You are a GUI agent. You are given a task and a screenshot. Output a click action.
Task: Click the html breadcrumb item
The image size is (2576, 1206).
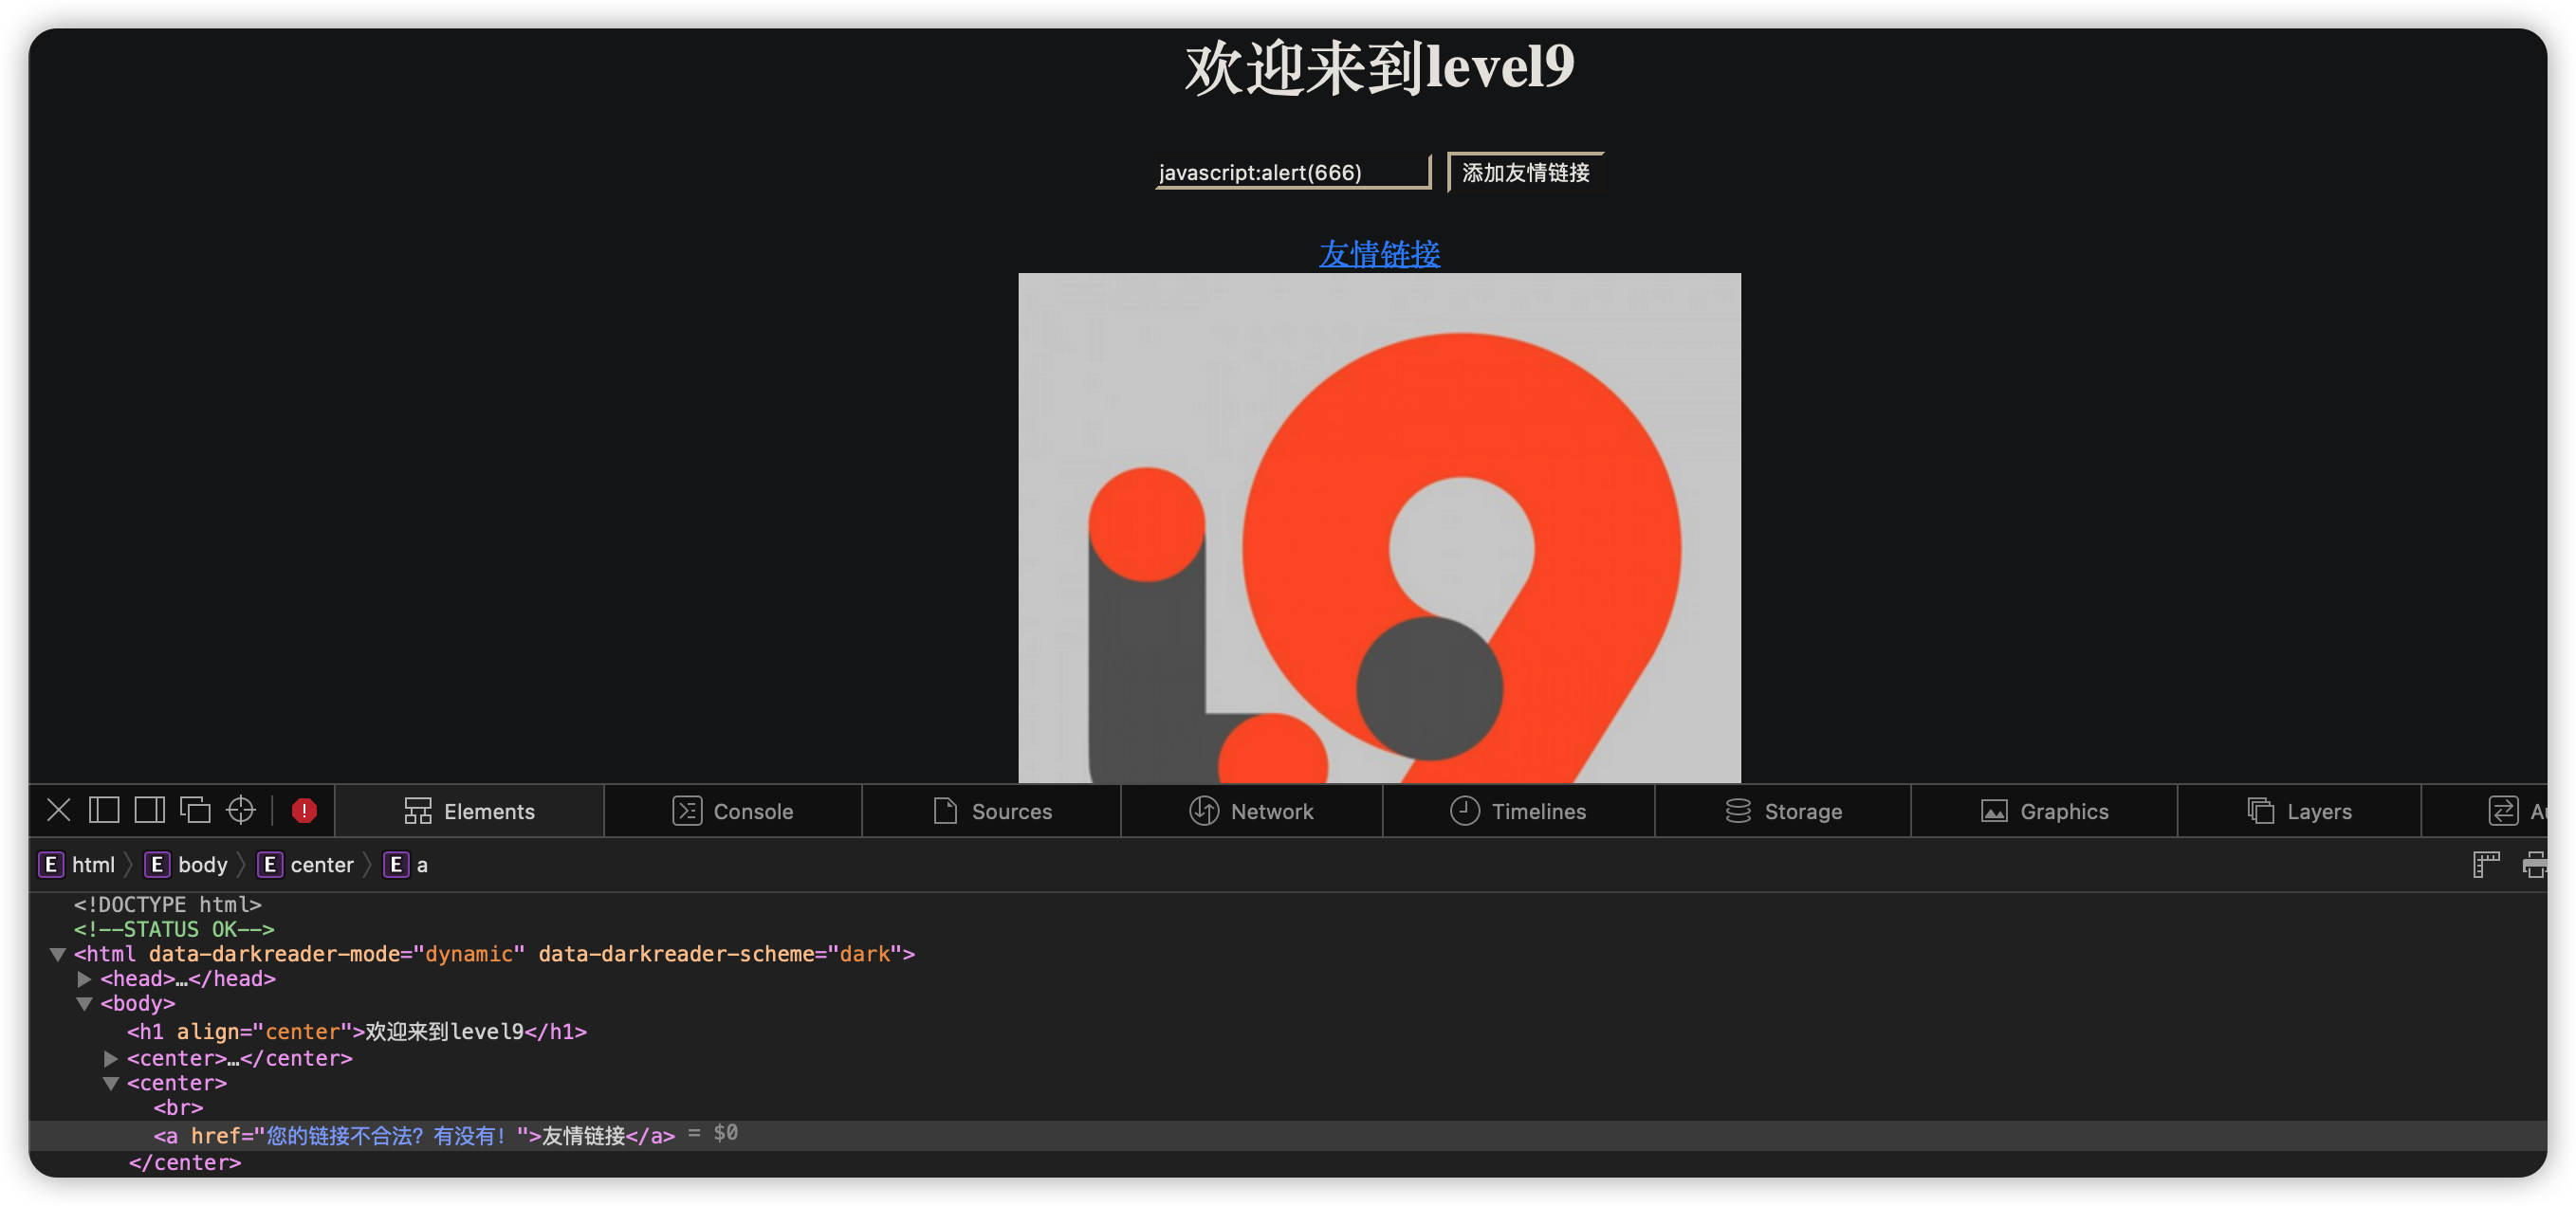[x=77, y=865]
